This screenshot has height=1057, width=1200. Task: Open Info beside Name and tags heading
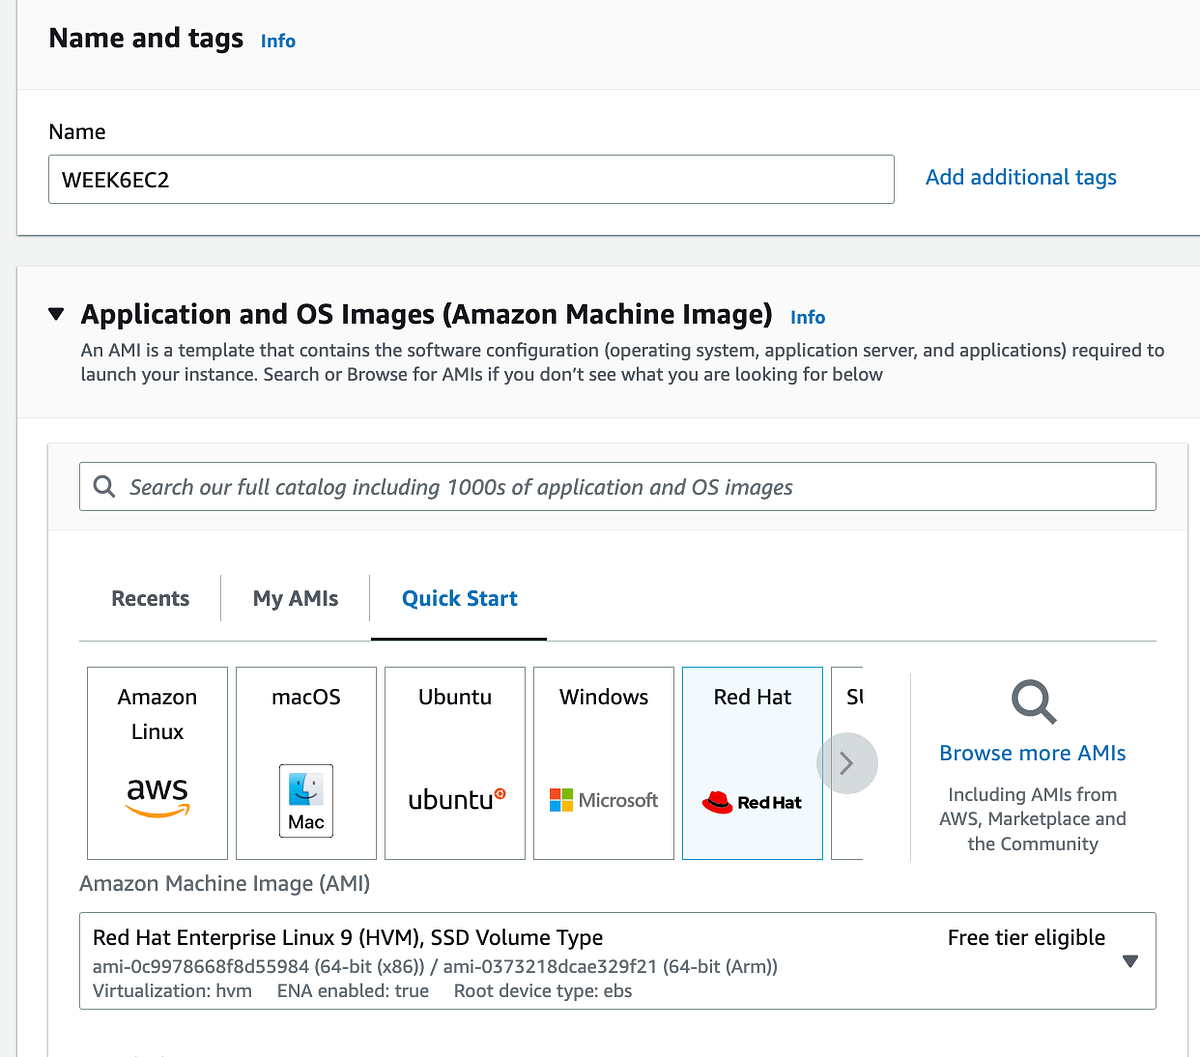[x=277, y=40]
